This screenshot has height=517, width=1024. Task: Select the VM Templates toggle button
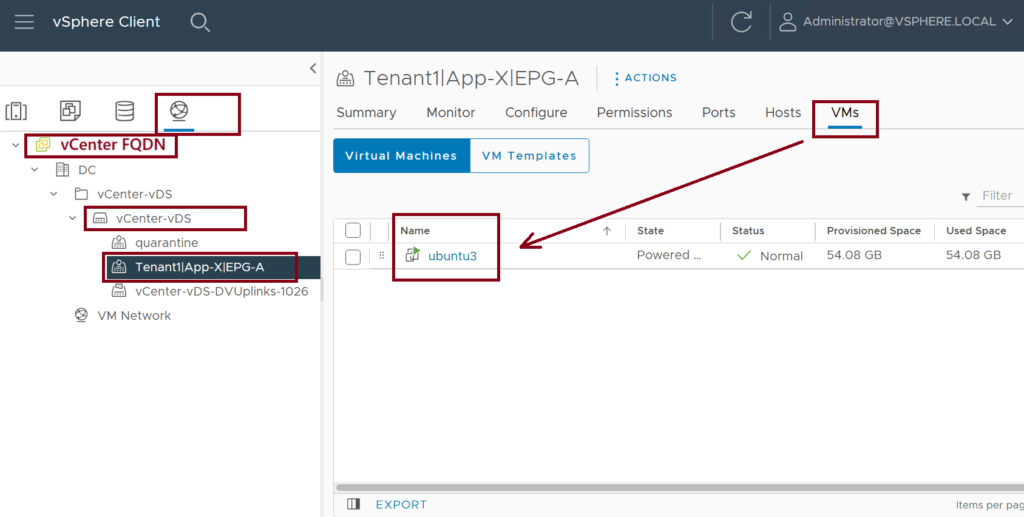529,155
